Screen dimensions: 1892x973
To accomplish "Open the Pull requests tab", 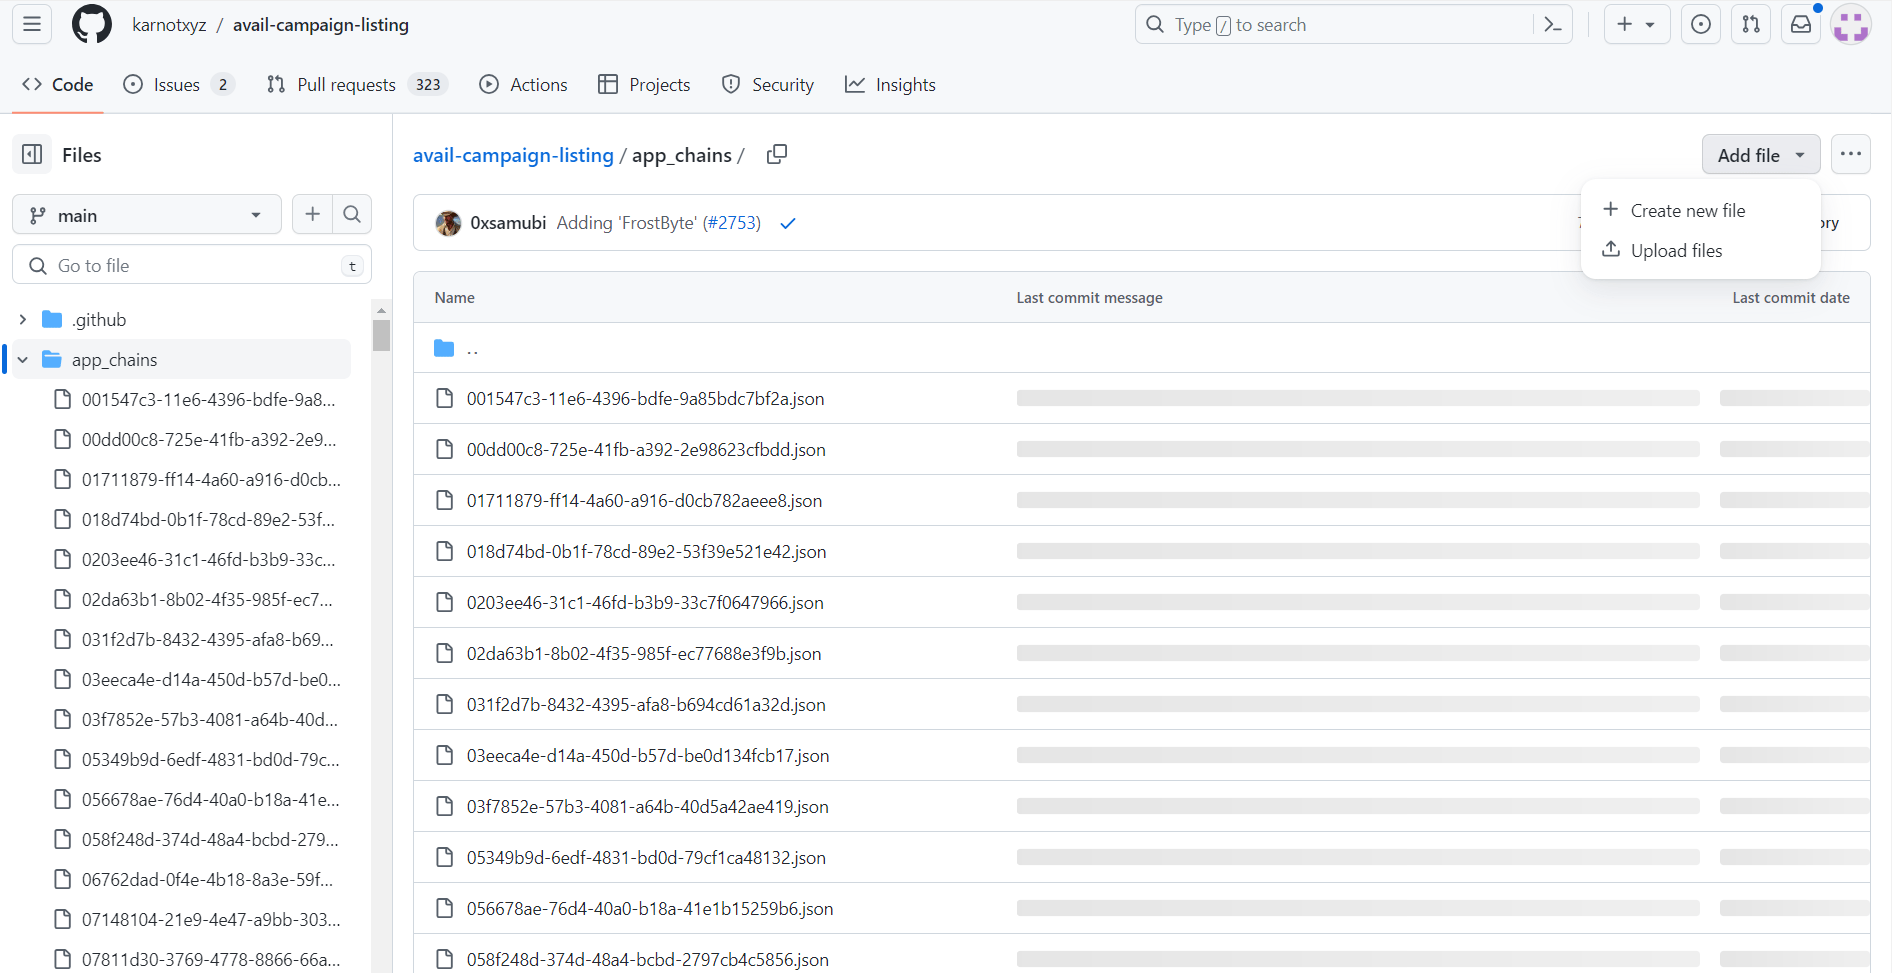I will (x=357, y=85).
